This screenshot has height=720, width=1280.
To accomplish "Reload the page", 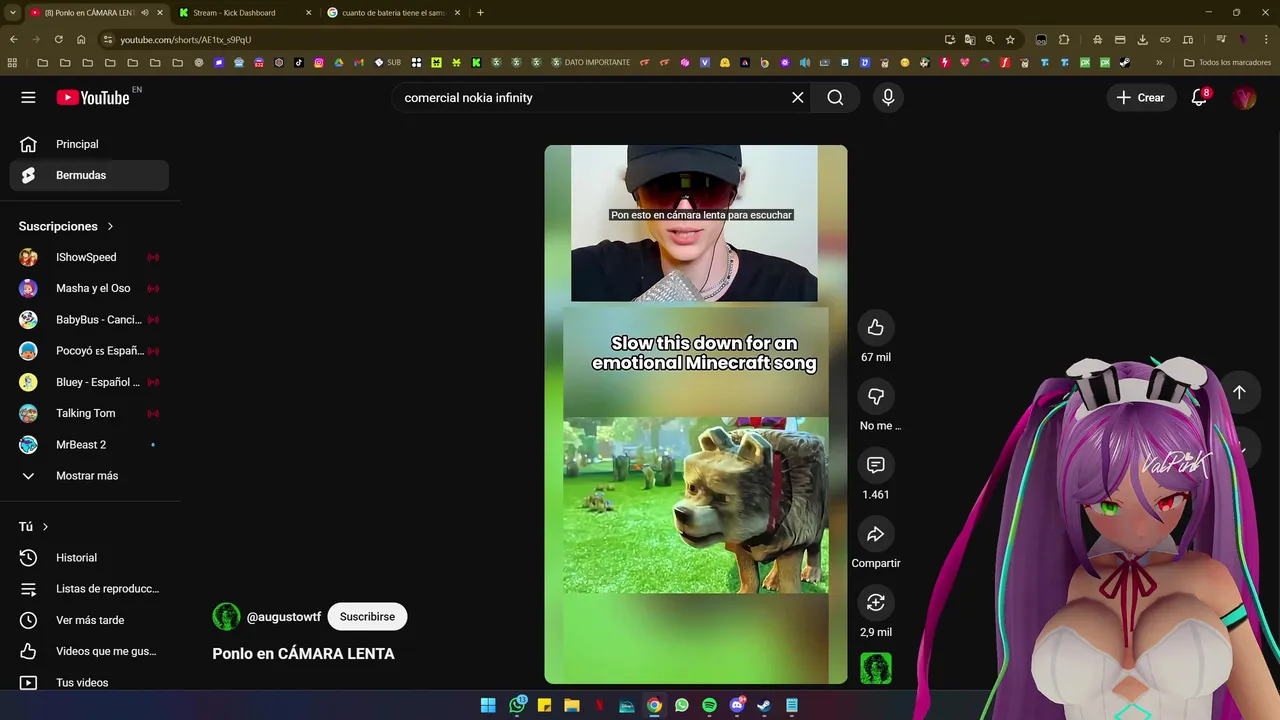I will tap(58, 39).
